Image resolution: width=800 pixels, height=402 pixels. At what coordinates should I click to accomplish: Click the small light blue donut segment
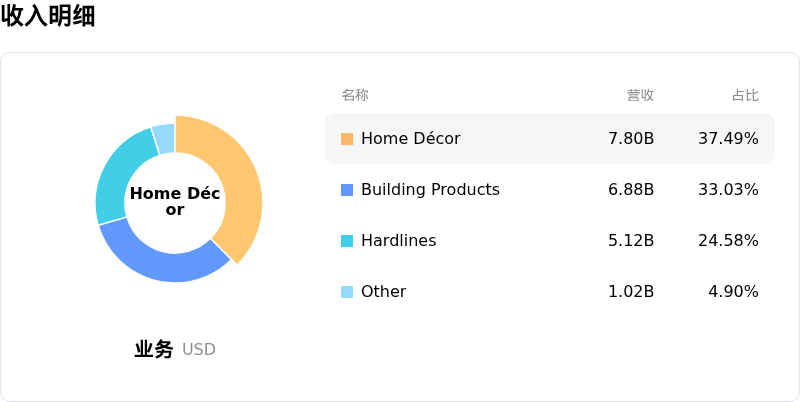tap(164, 137)
